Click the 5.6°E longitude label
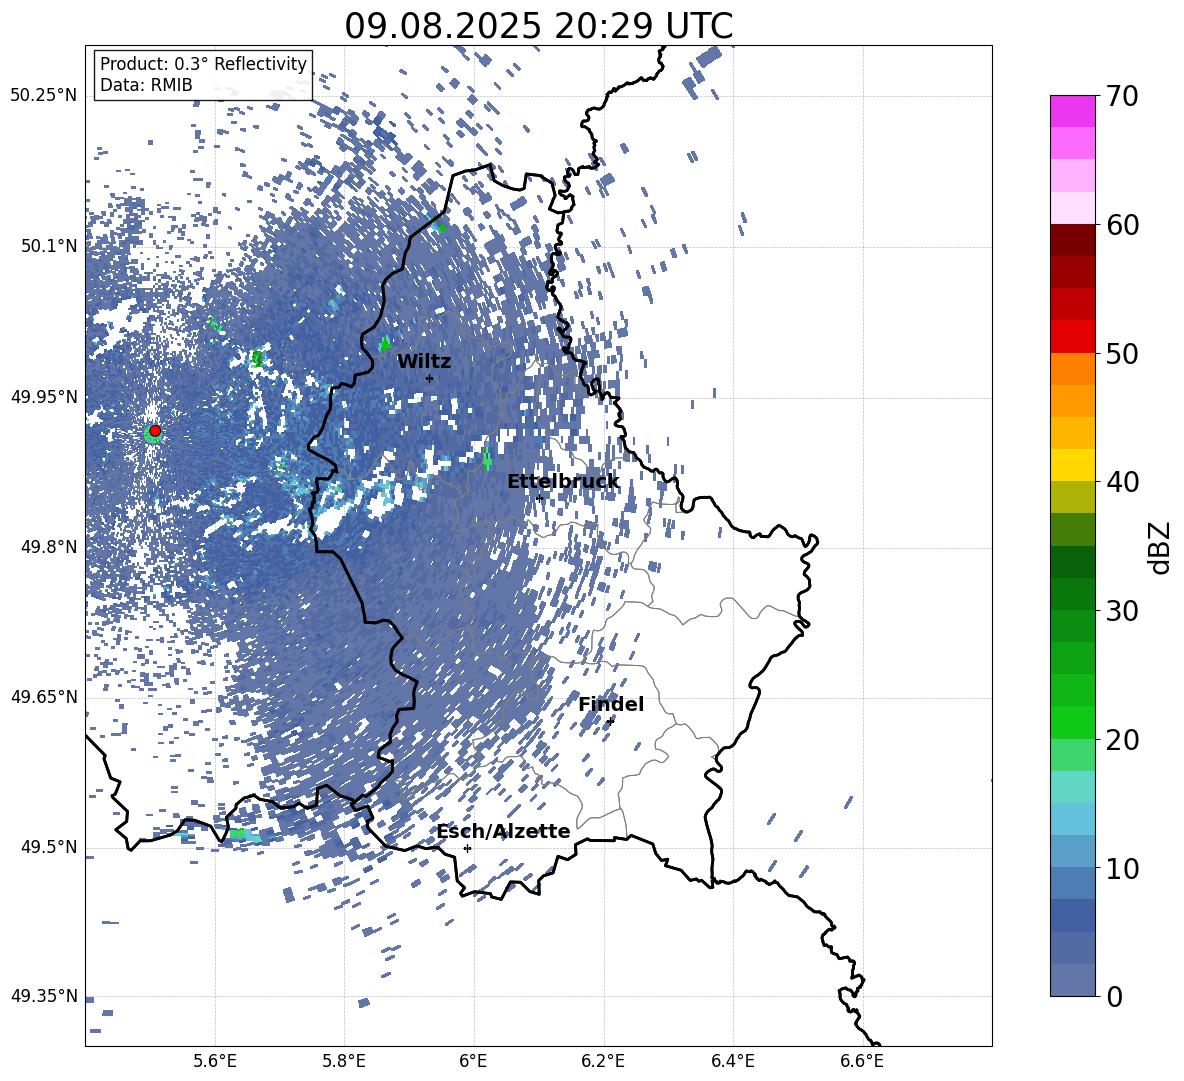 pos(215,1061)
